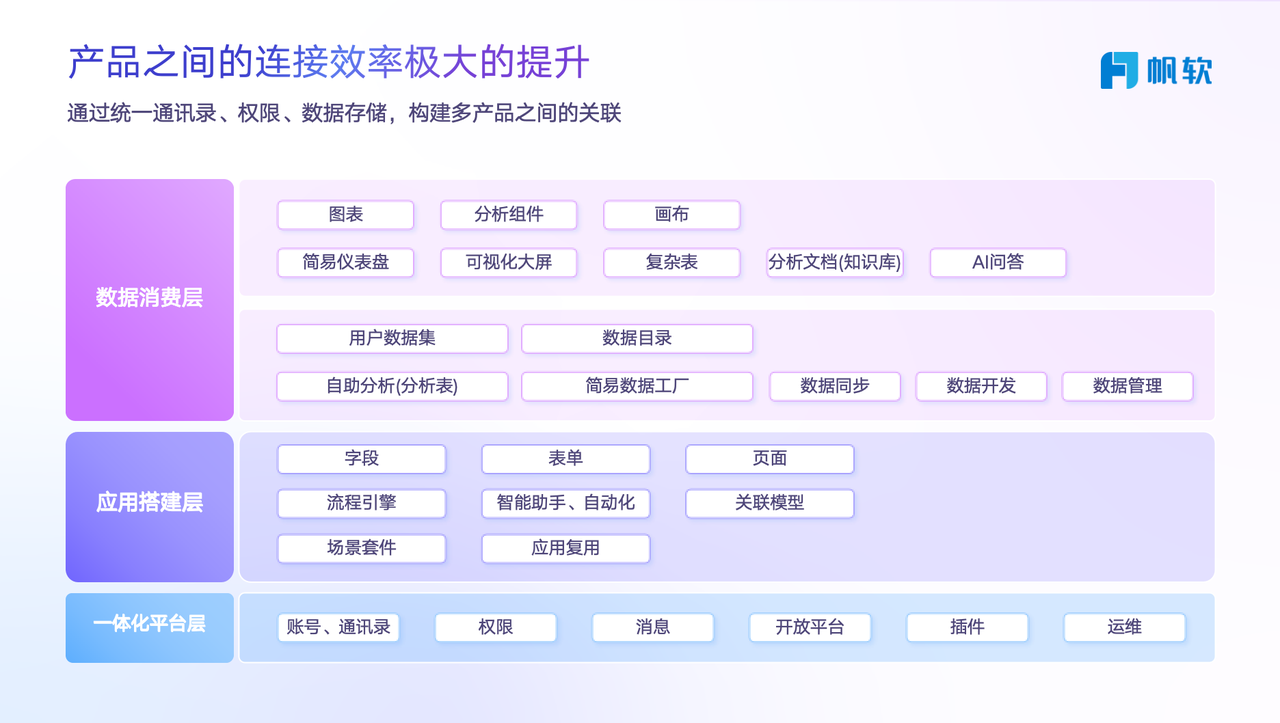
Task: Choose the 流程引擎 box
Action: (361, 503)
